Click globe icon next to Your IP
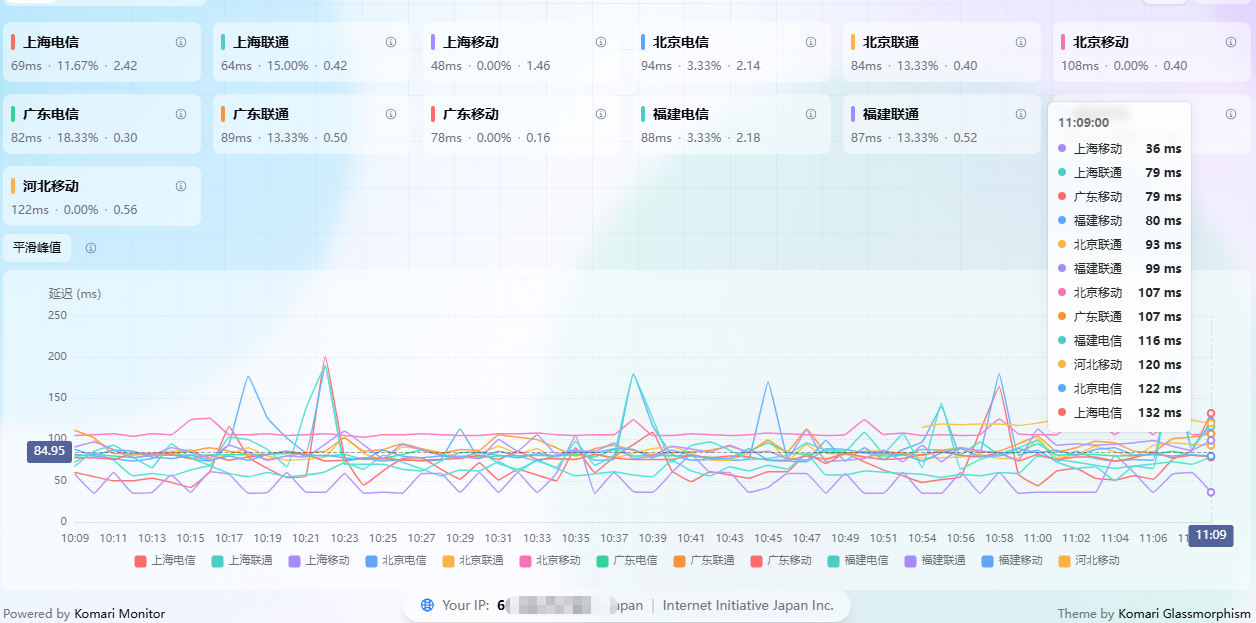The width and height of the screenshot is (1256, 623). [428, 605]
